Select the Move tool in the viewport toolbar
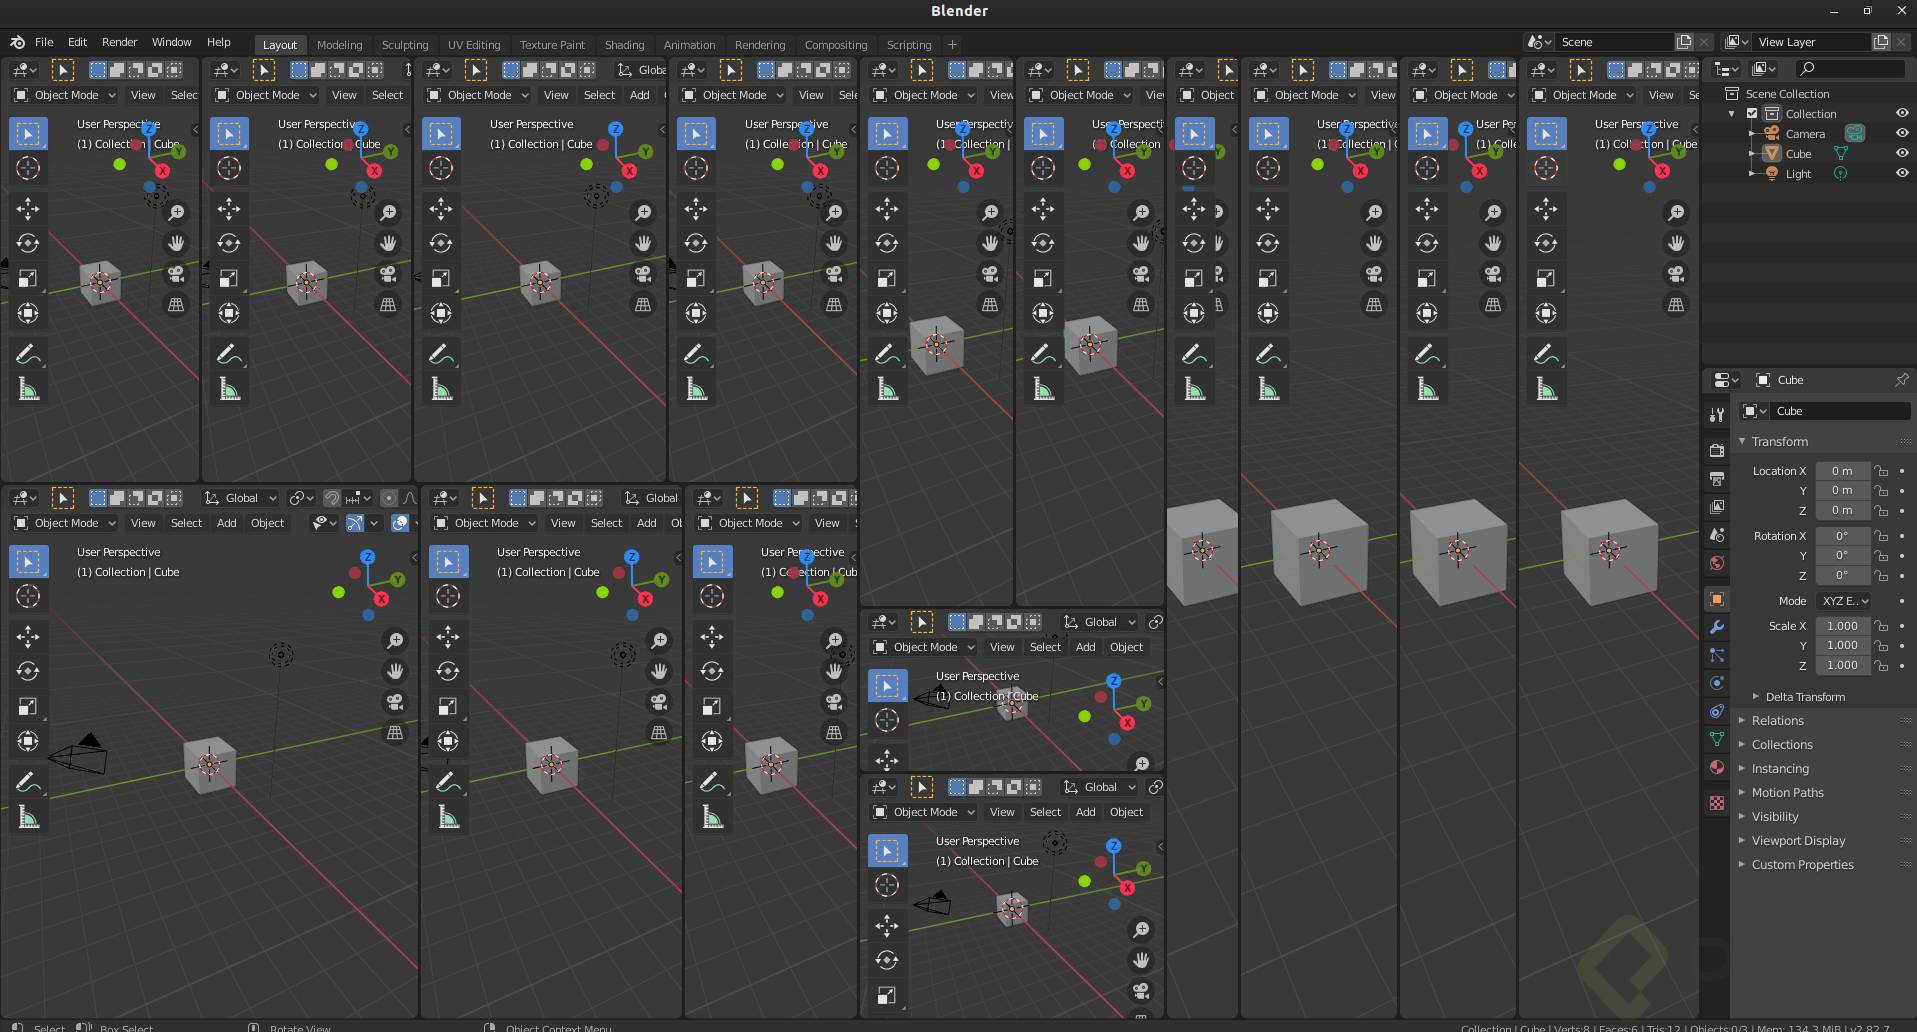Viewport: 1917px width, 1032px height. tap(28, 207)
